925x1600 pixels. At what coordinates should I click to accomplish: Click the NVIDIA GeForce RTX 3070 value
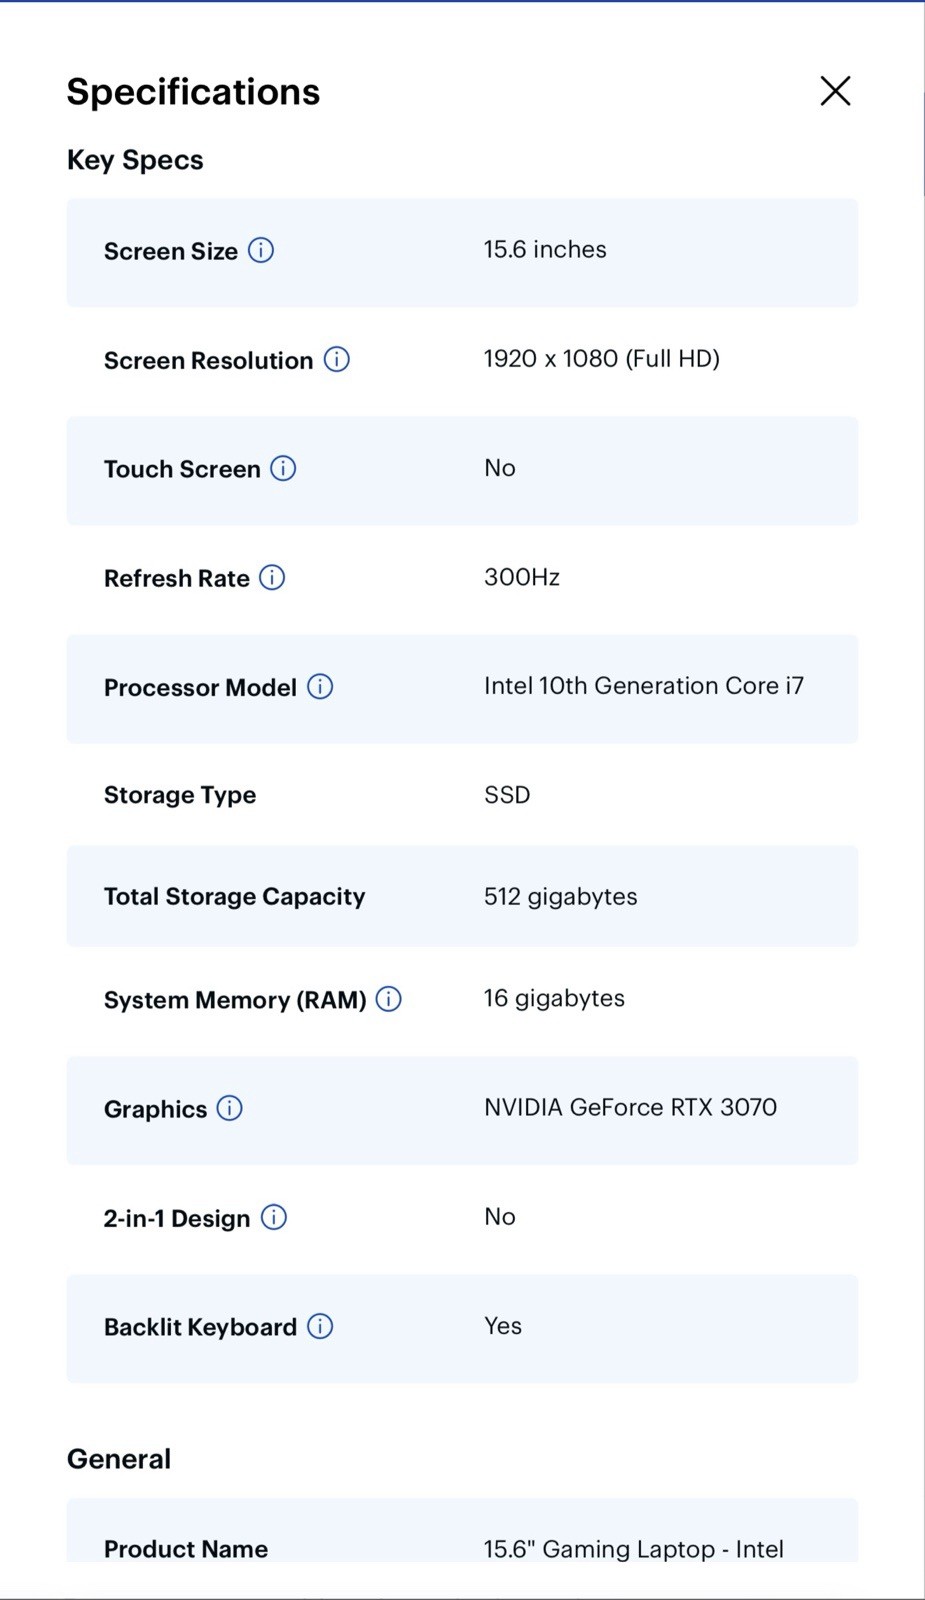pos(630,1107)
